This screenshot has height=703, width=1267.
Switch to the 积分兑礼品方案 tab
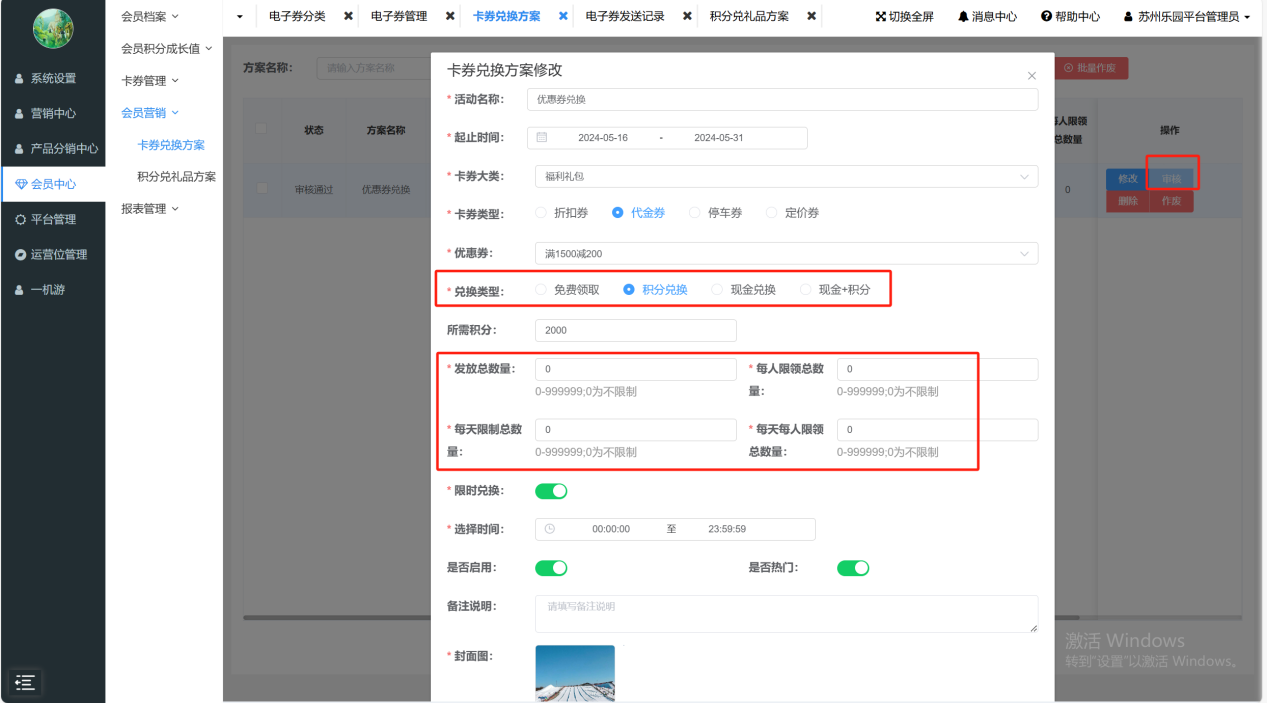pyautogui.click(x=749, y=17)
